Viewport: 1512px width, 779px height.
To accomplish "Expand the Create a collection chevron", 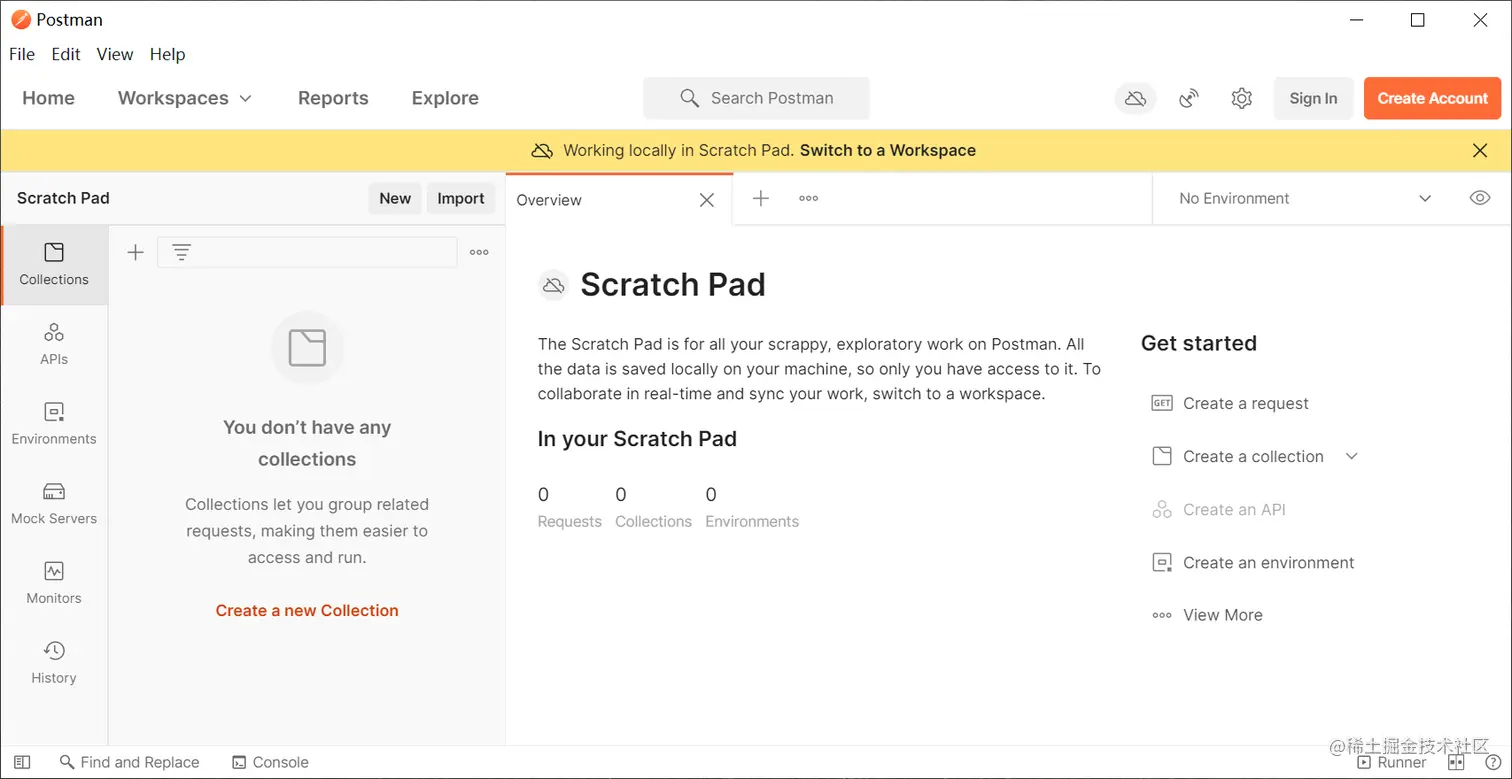I will click(1351, 456).
